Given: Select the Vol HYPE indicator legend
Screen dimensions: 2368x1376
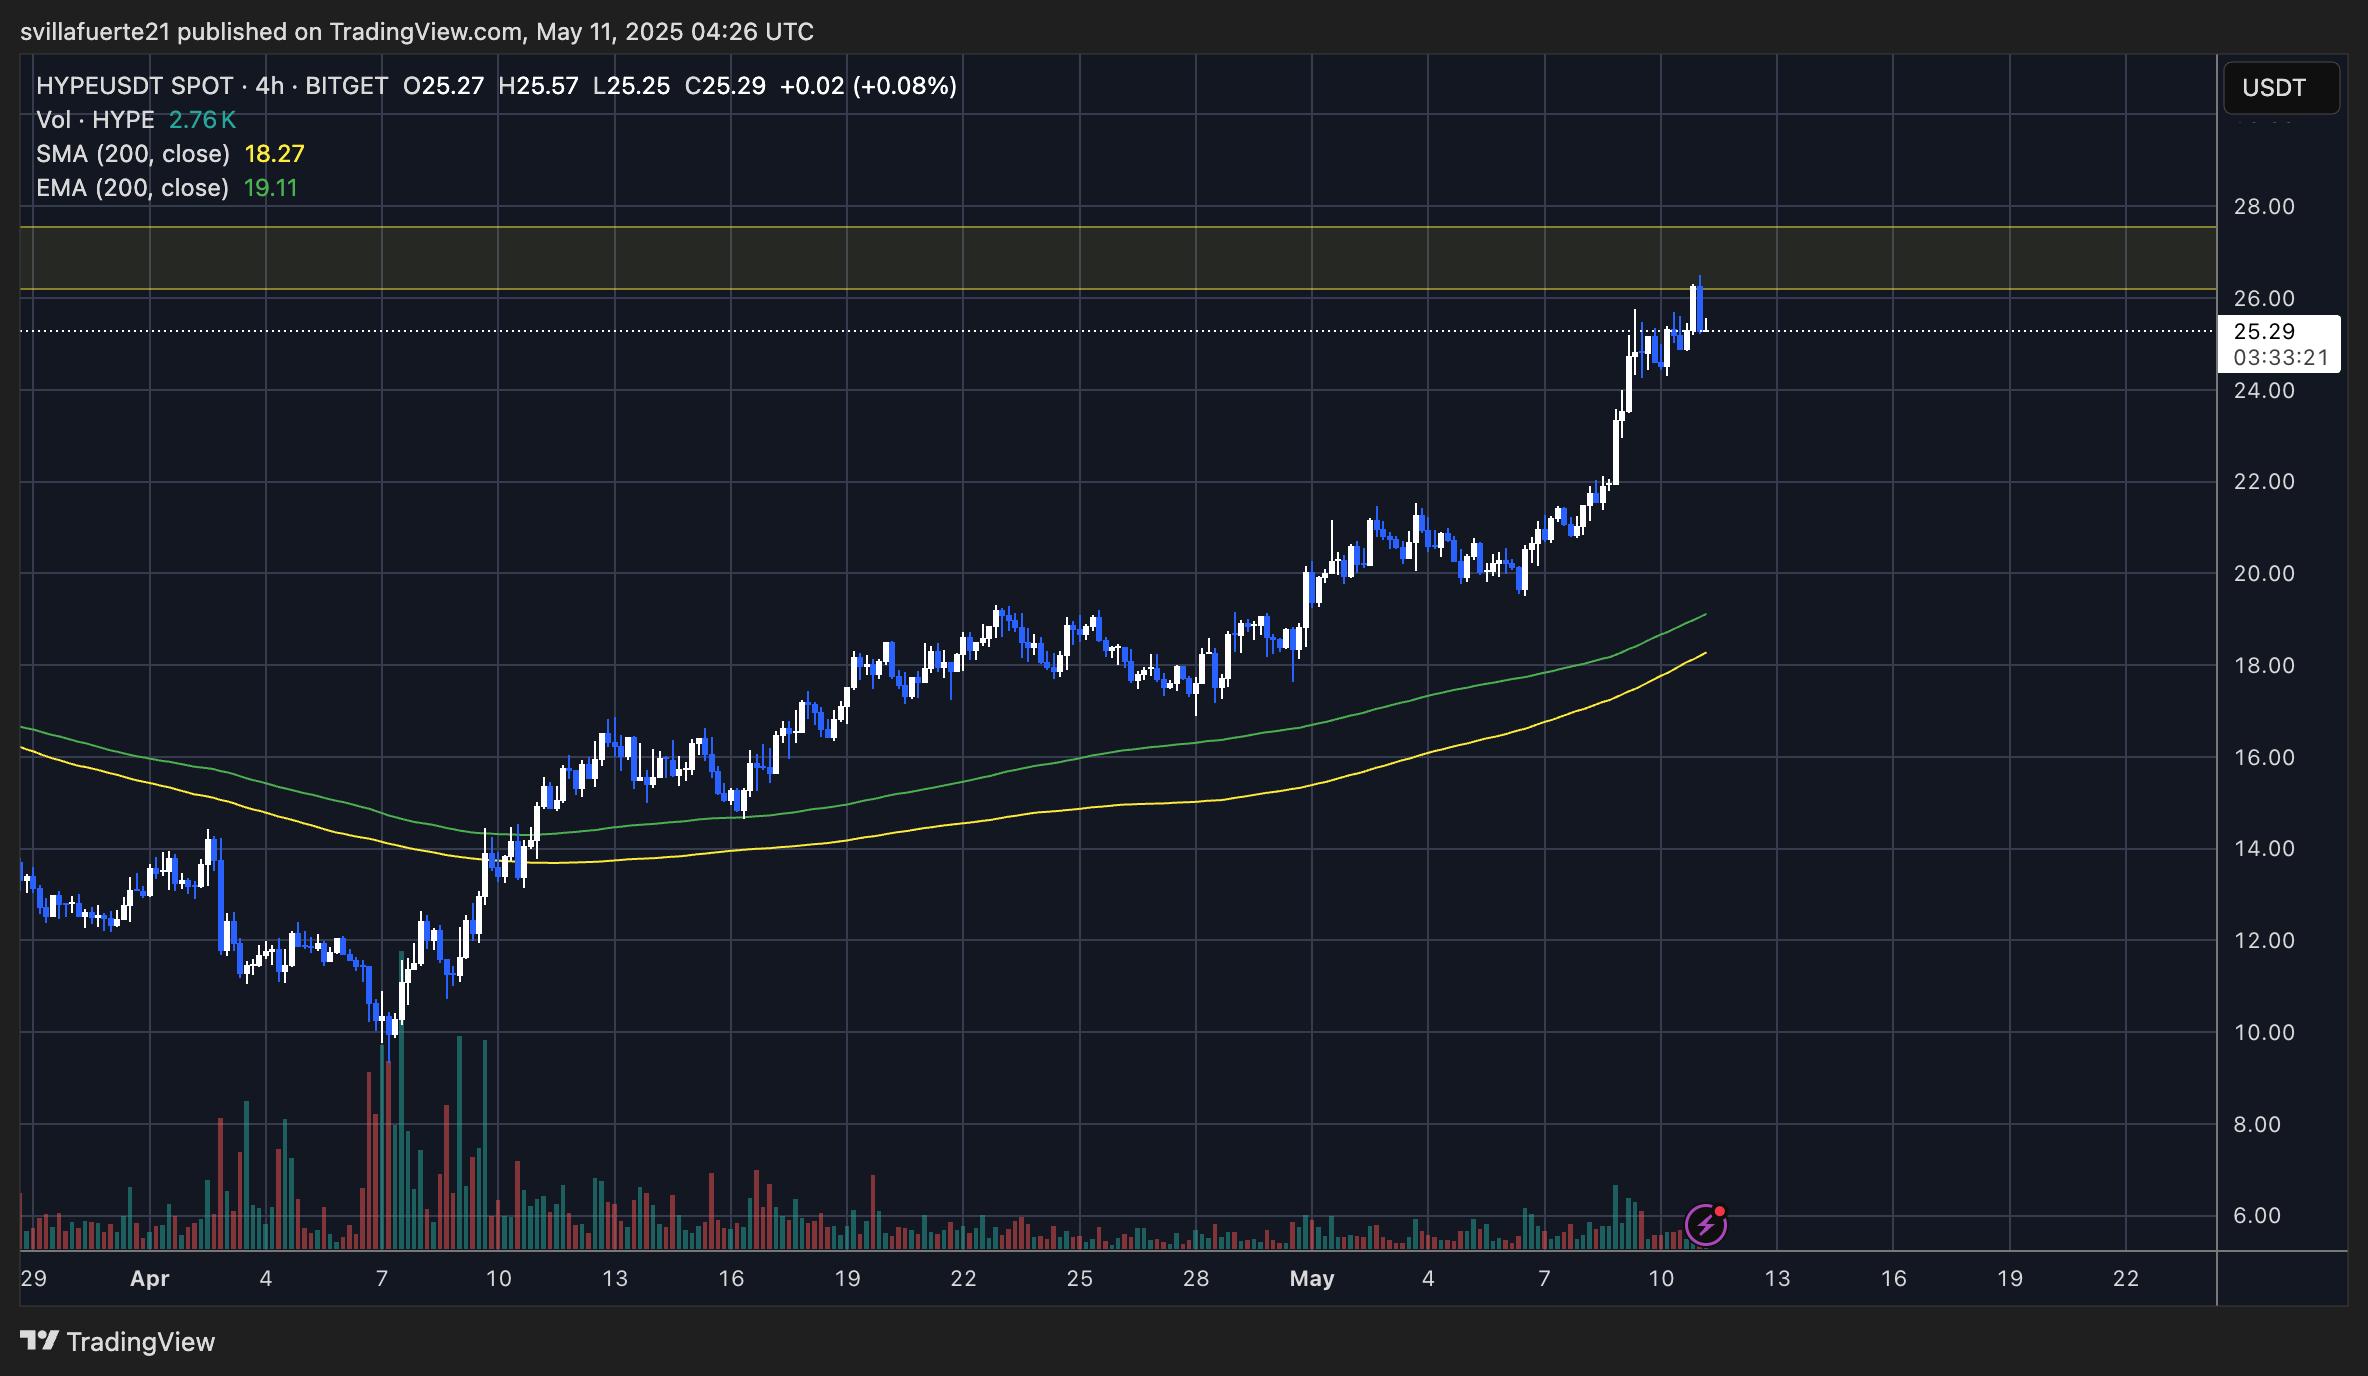Looking at the screenshot, I should coord(95,120).
